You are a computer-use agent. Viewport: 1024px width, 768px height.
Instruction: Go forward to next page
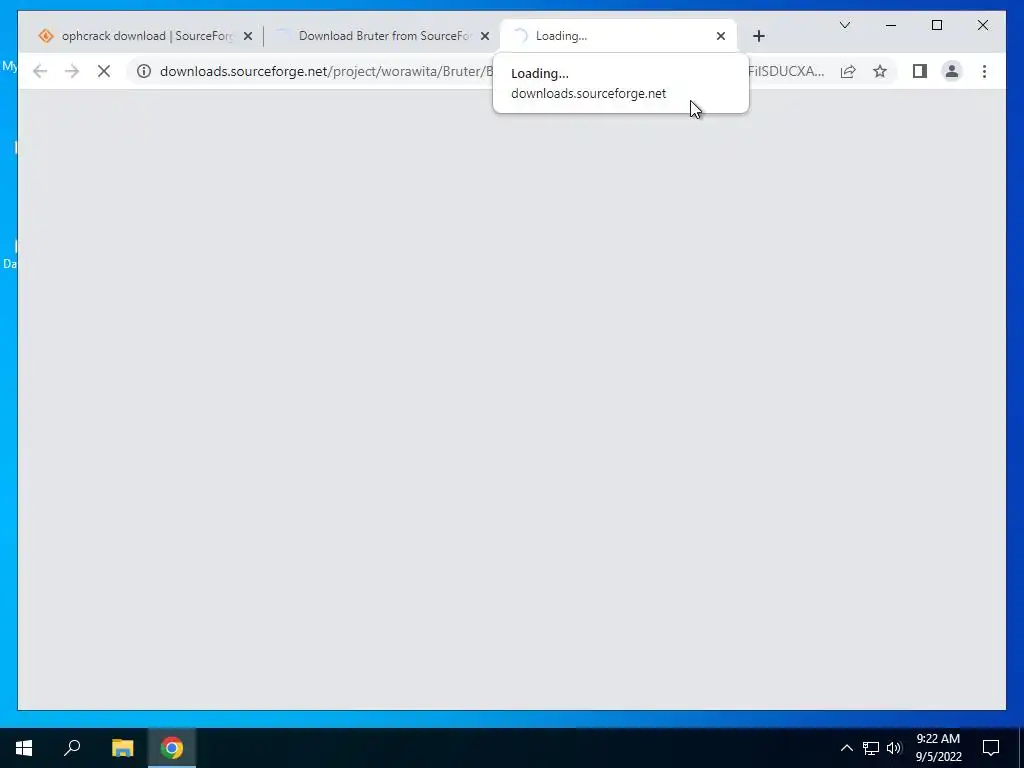(x=72, y=71)
